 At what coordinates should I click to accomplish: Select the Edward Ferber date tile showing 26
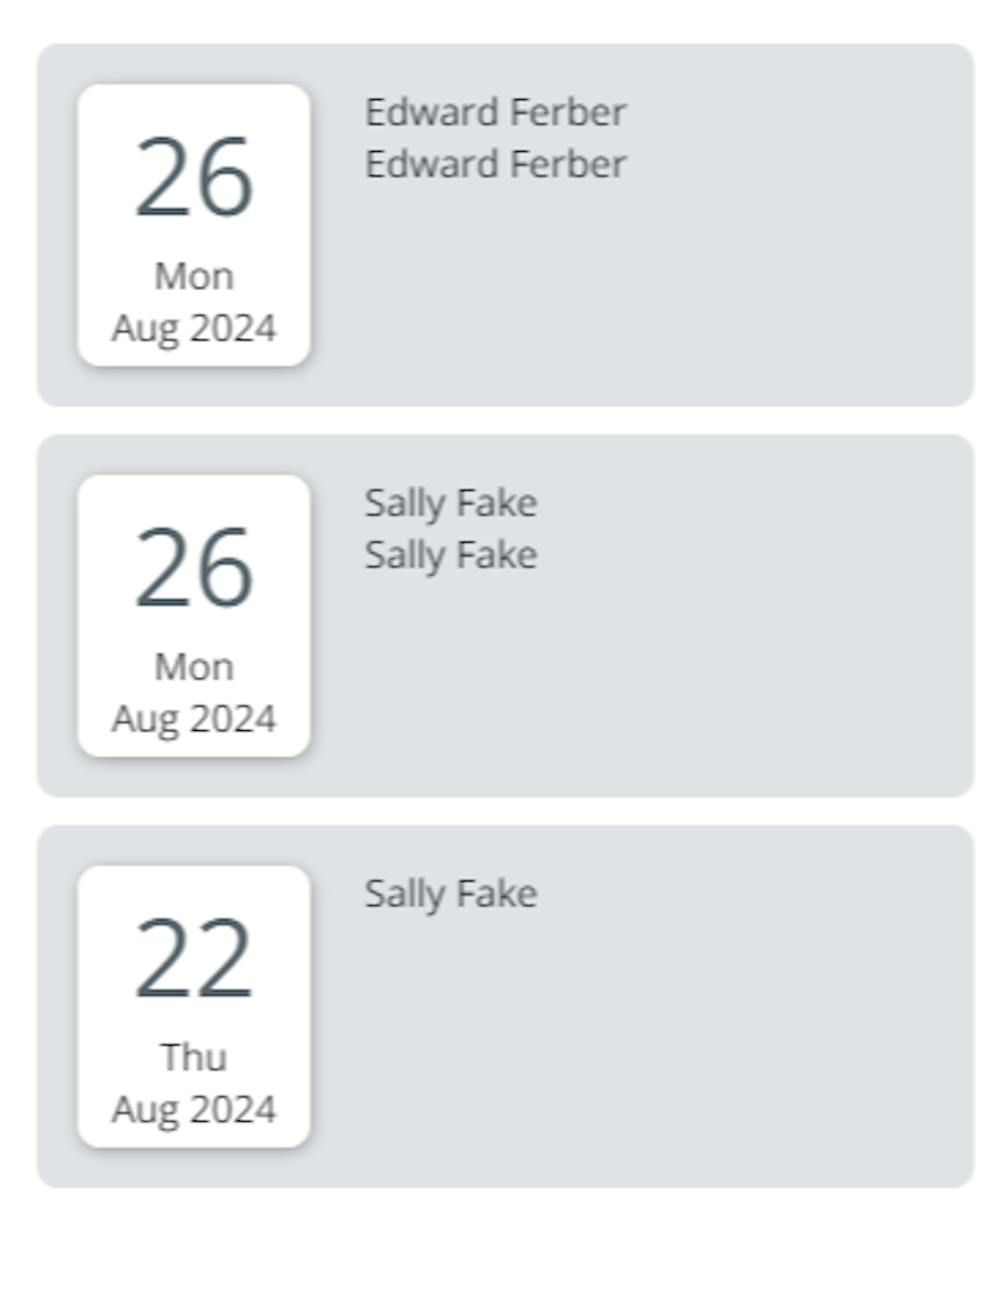(x=194, y=225)
